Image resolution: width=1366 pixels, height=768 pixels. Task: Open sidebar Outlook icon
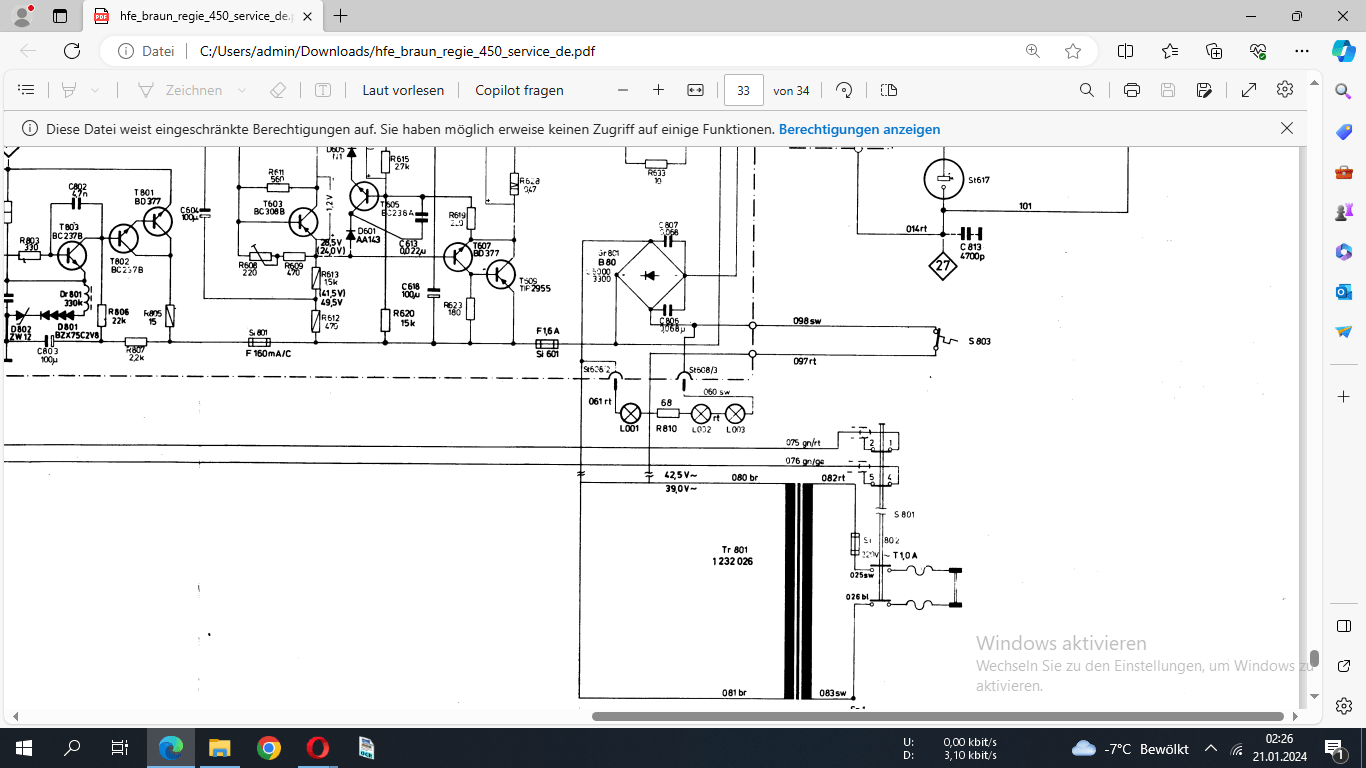tap(1343, 292)
